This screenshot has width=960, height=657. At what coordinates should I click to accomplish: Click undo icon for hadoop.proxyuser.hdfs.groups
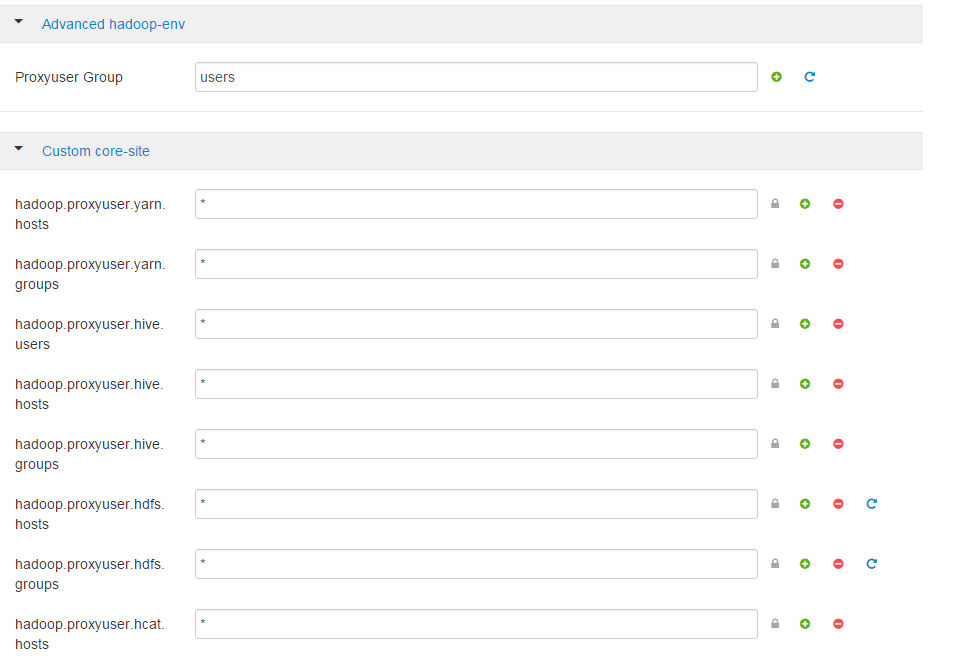[x=872, y=564]
